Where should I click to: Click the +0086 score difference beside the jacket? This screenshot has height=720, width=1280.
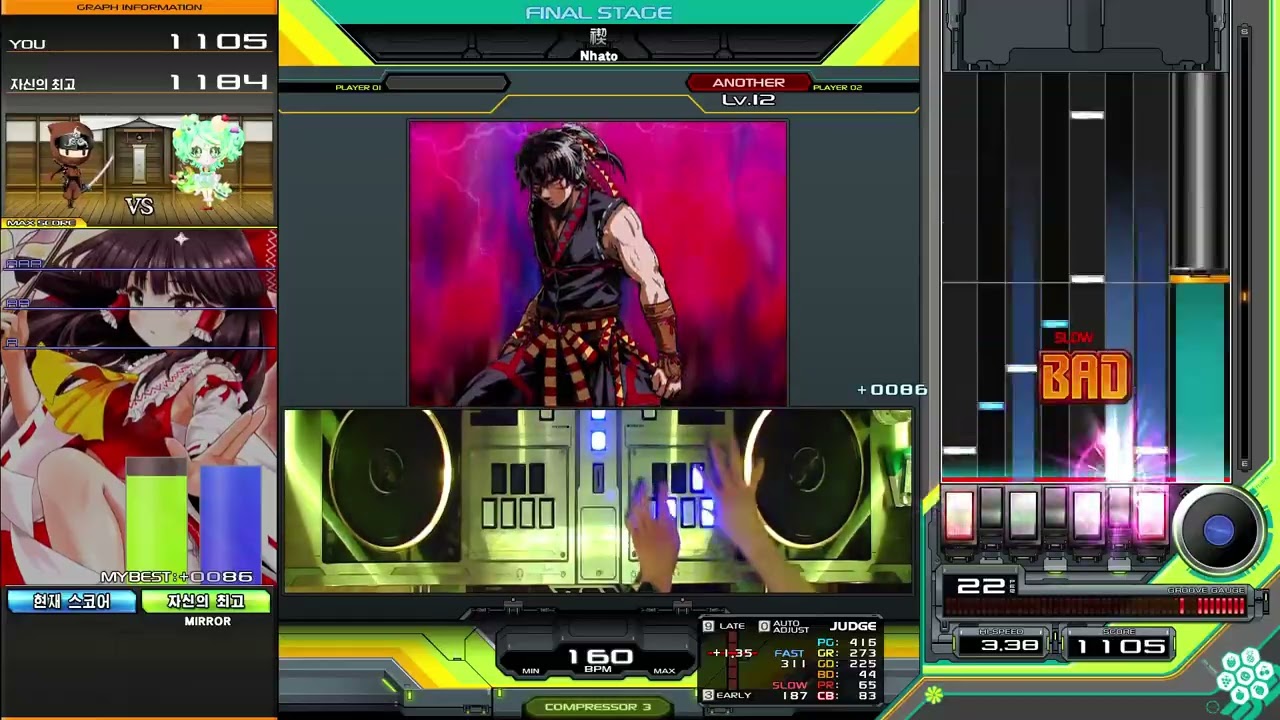pos(892,390)
